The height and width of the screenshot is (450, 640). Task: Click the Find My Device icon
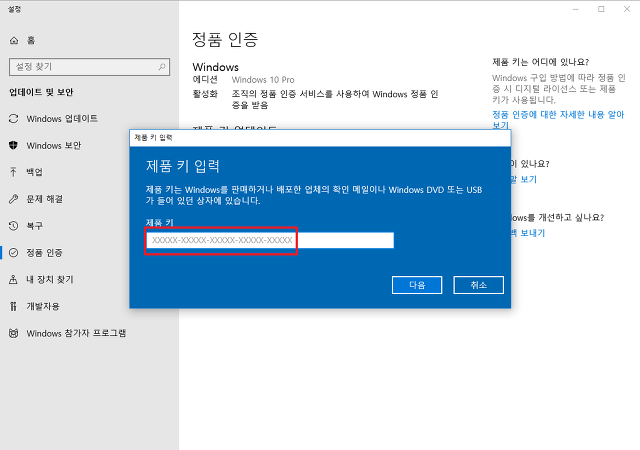tap(13, 279)
